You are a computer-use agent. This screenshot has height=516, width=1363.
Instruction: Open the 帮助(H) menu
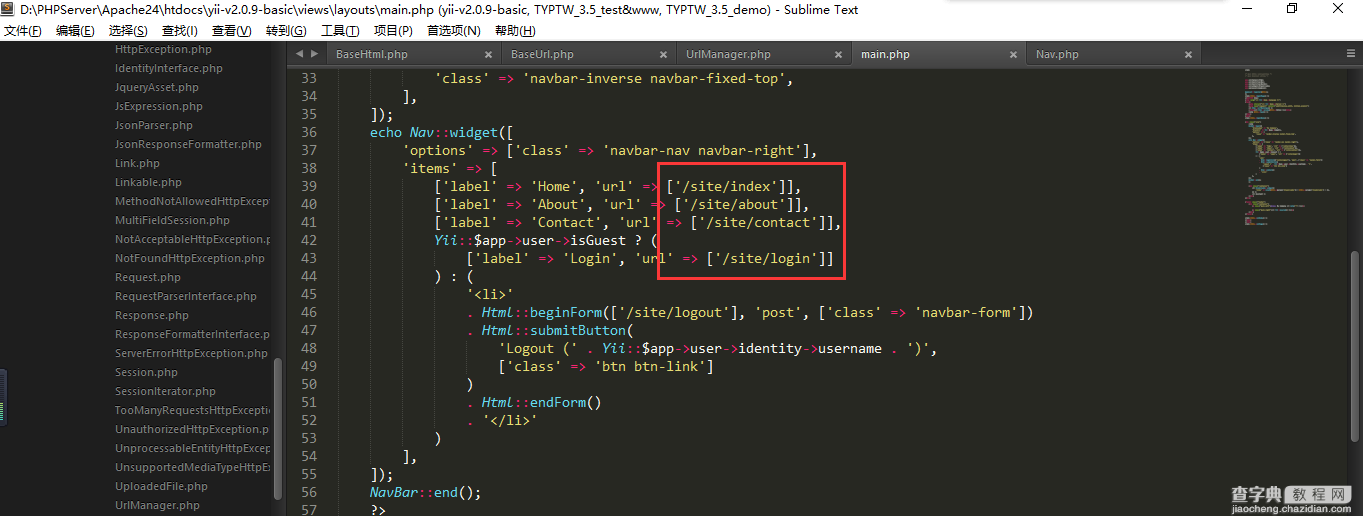coord(515,30)
